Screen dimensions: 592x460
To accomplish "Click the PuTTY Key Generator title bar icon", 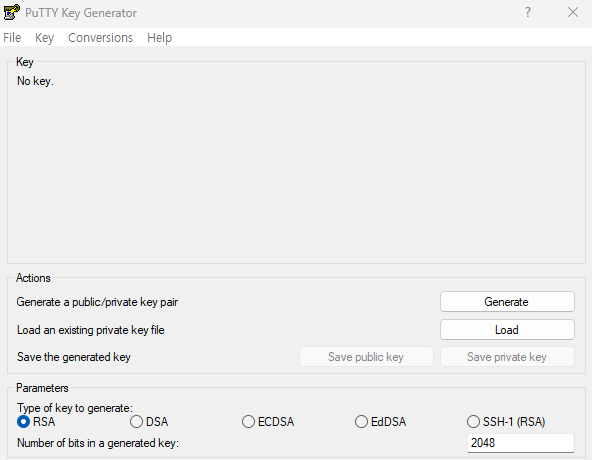I will point(11,12).
